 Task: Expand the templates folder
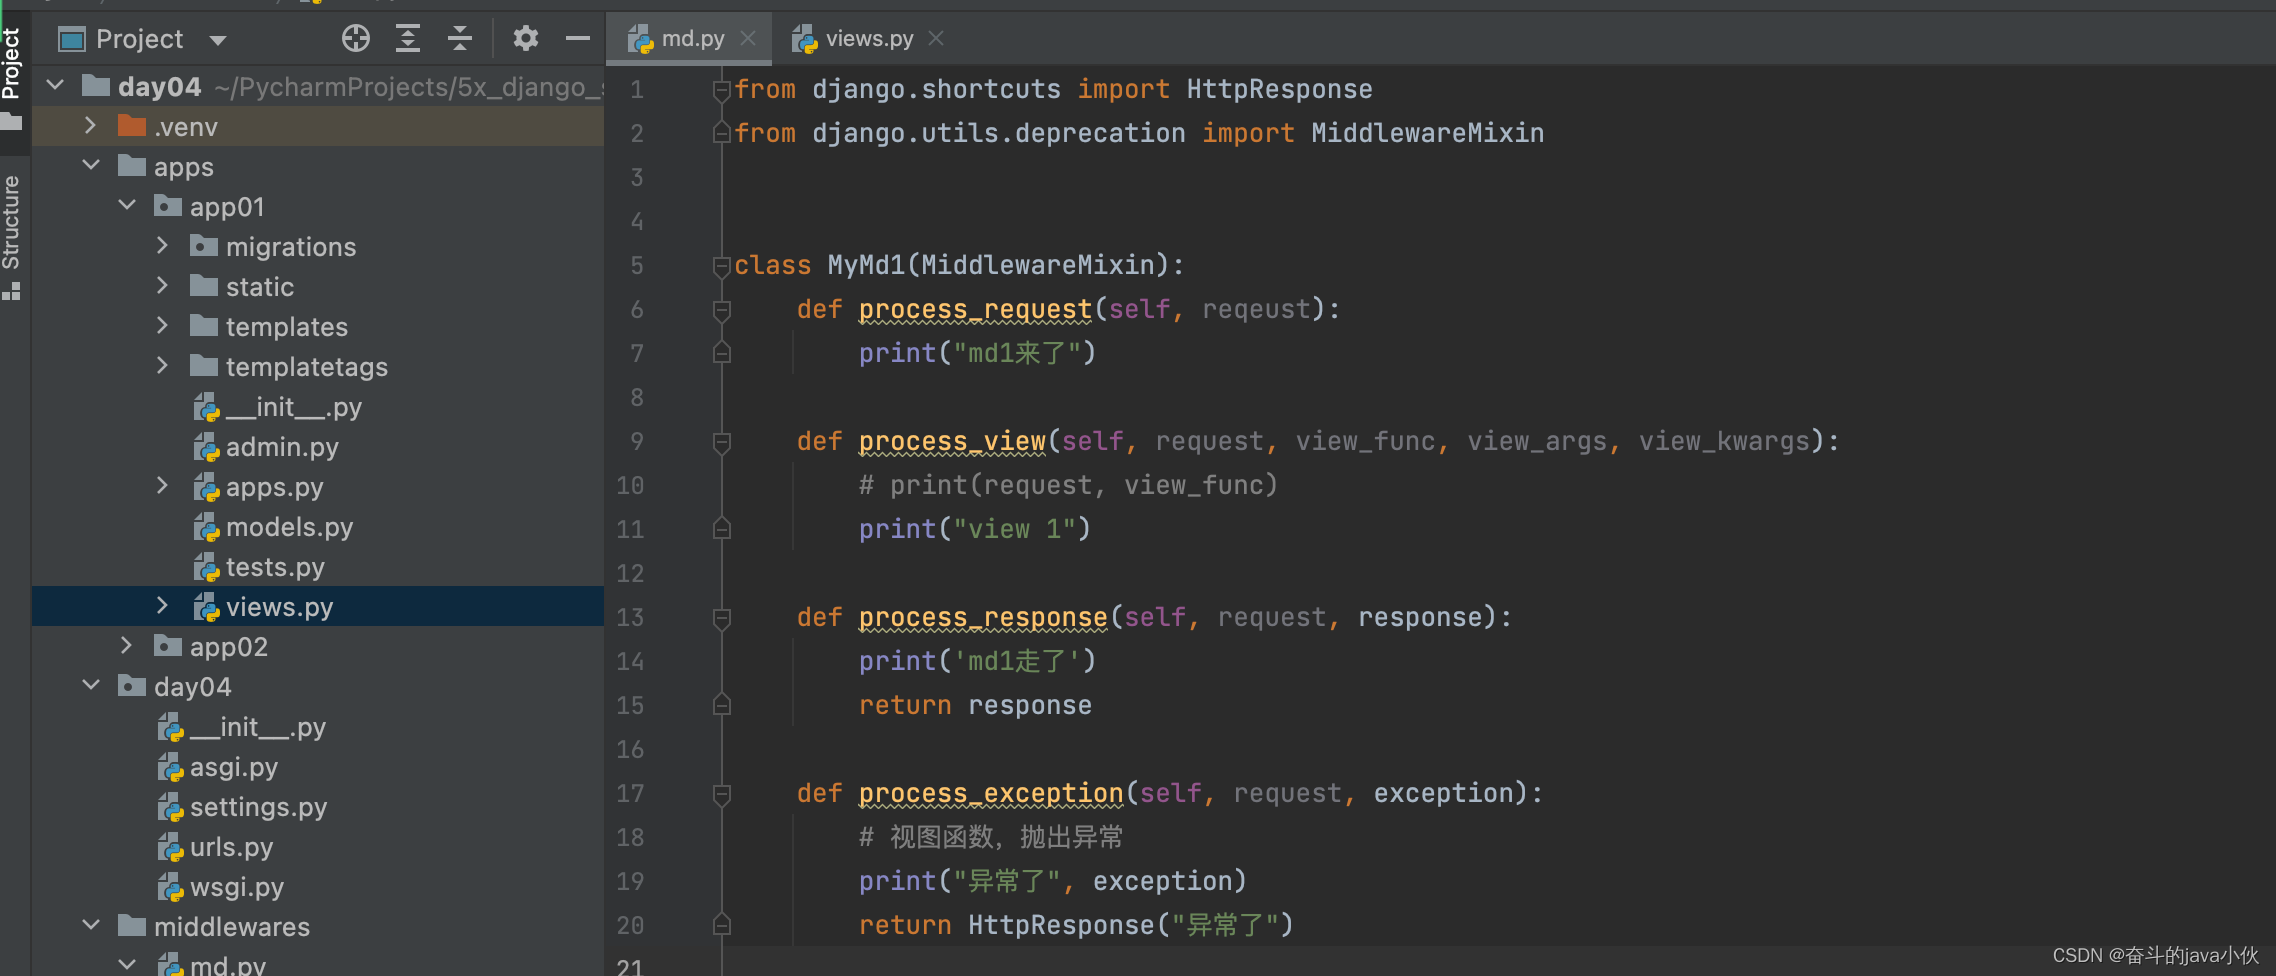coord(163,326)
